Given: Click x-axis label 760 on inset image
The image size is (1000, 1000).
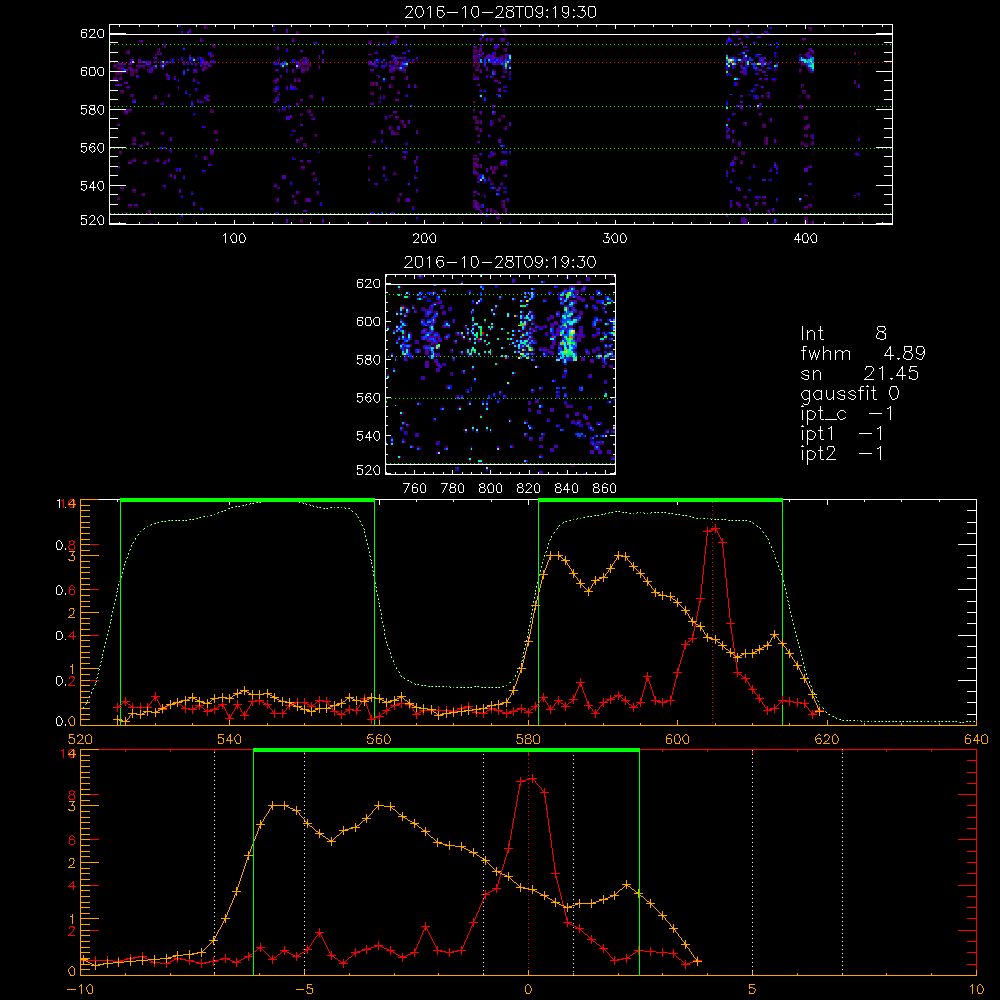Looking at the screenshot, I should click(415, 489).
